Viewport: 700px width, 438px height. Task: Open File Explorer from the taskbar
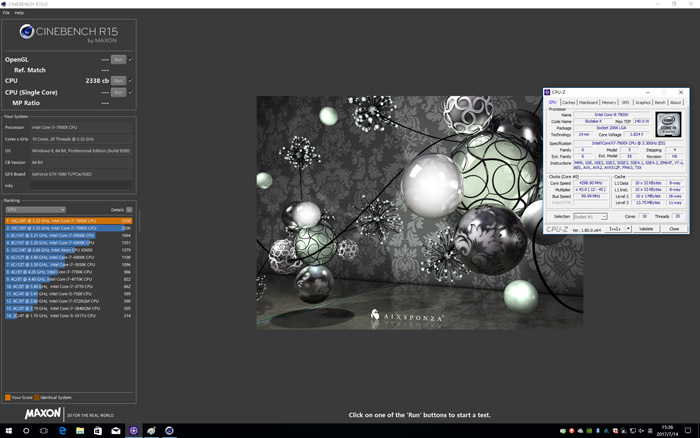pos(80,431)
